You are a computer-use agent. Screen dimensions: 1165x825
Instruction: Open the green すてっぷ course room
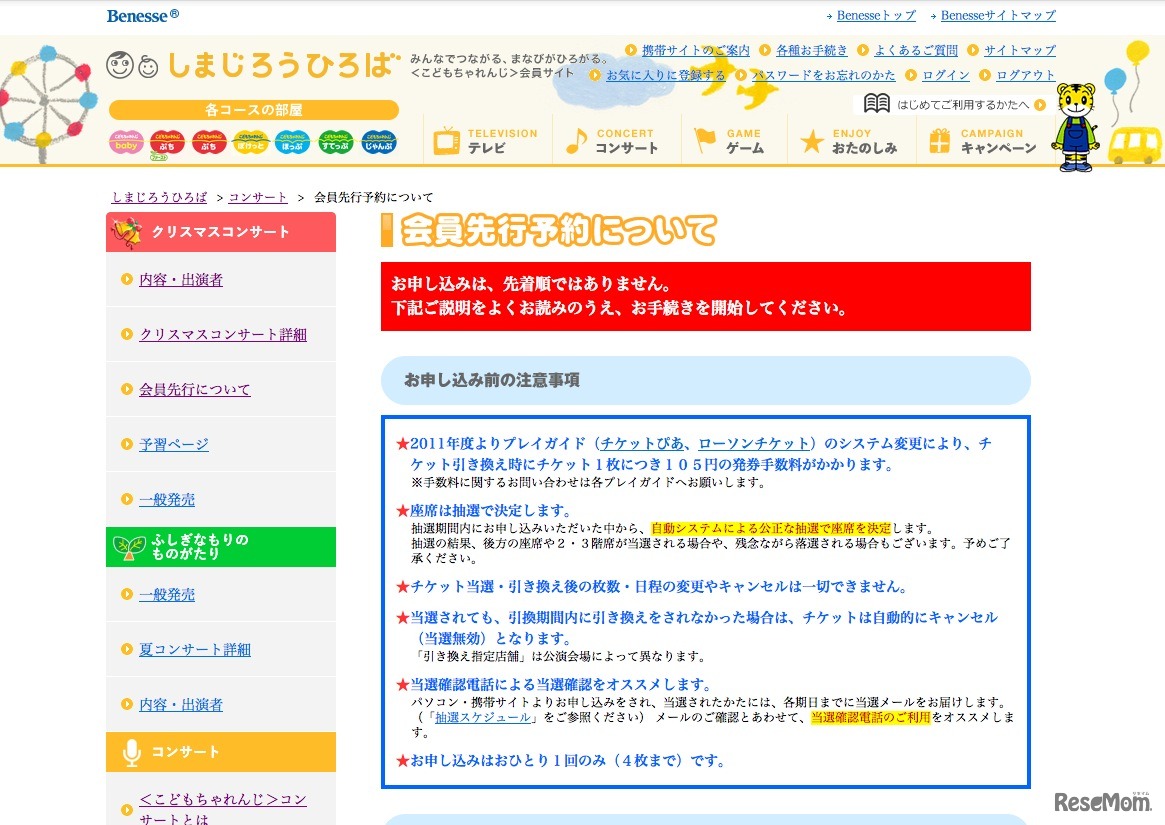334,143
